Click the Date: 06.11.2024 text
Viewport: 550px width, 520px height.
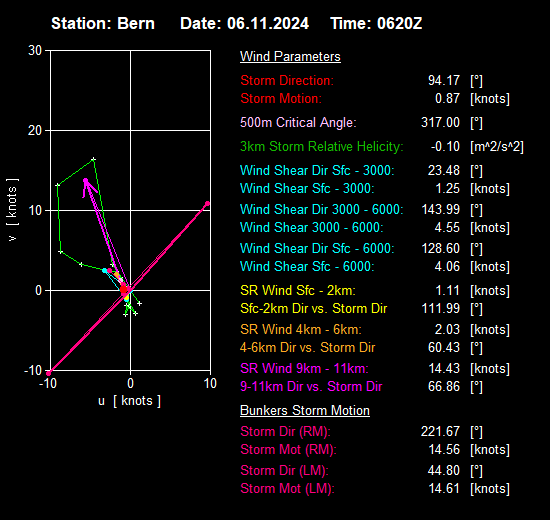(244, 24)
